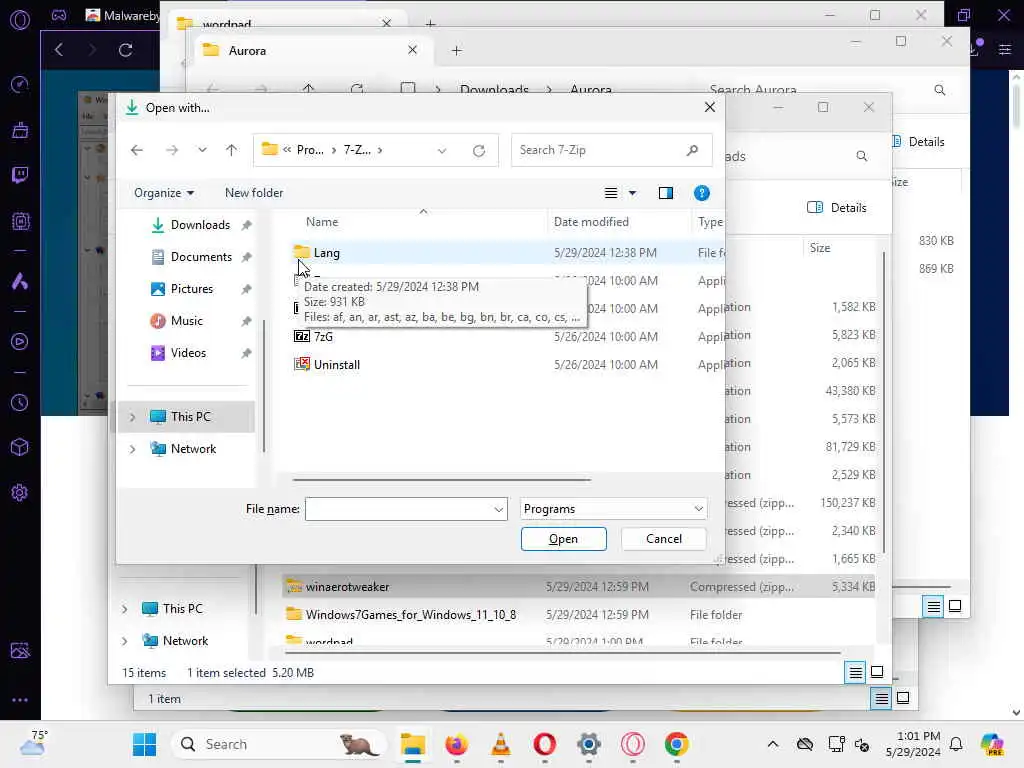Expand Network in the Explorer window
1024x768 pixels.
pyautogui.click(x=125, y=641)
